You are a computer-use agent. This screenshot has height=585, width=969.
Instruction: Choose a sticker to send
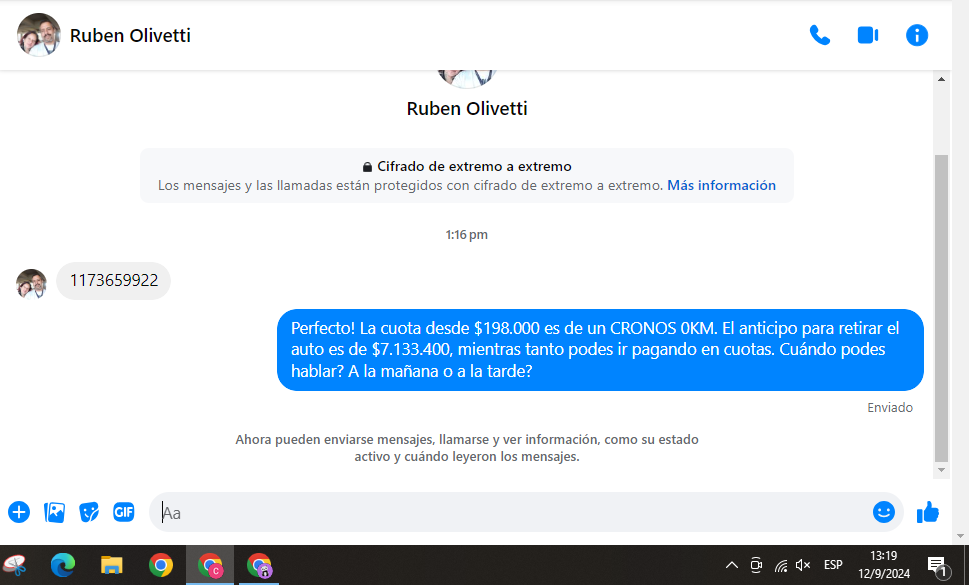pyautogui.click(x=89, y=512)
